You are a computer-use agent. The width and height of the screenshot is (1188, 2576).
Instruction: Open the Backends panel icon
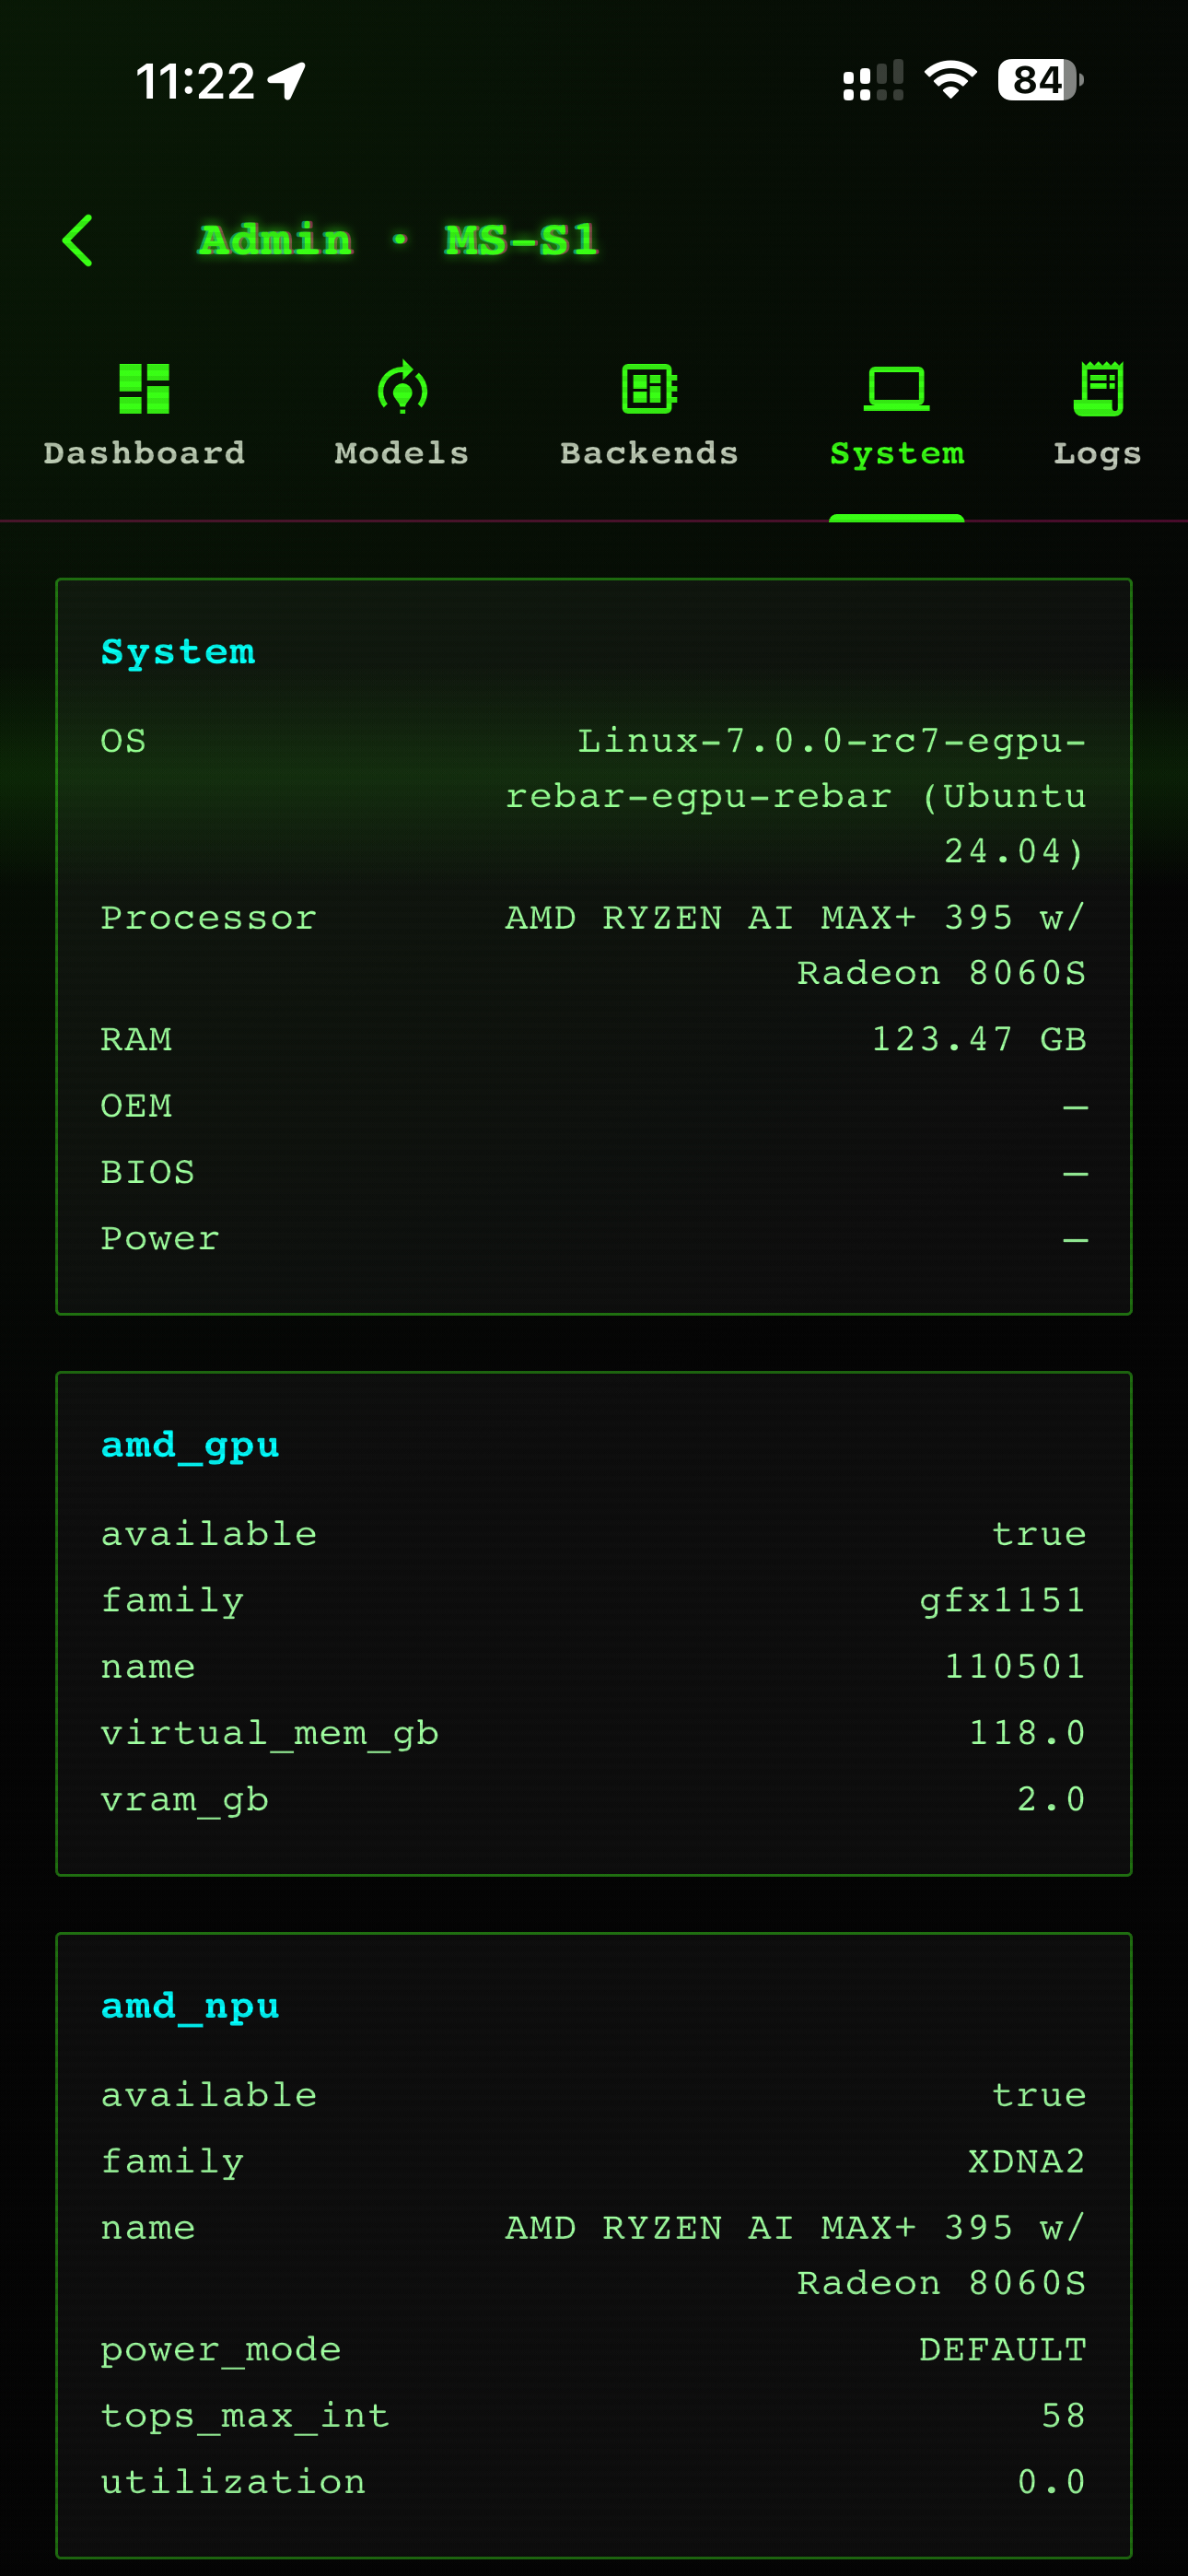point(649,388)
